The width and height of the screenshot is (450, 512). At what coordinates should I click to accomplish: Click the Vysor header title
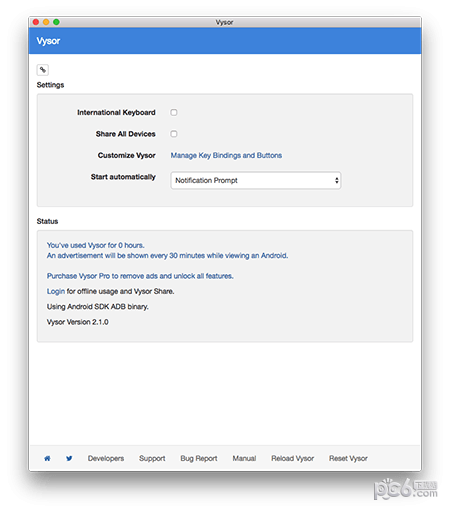coord(48,41)
